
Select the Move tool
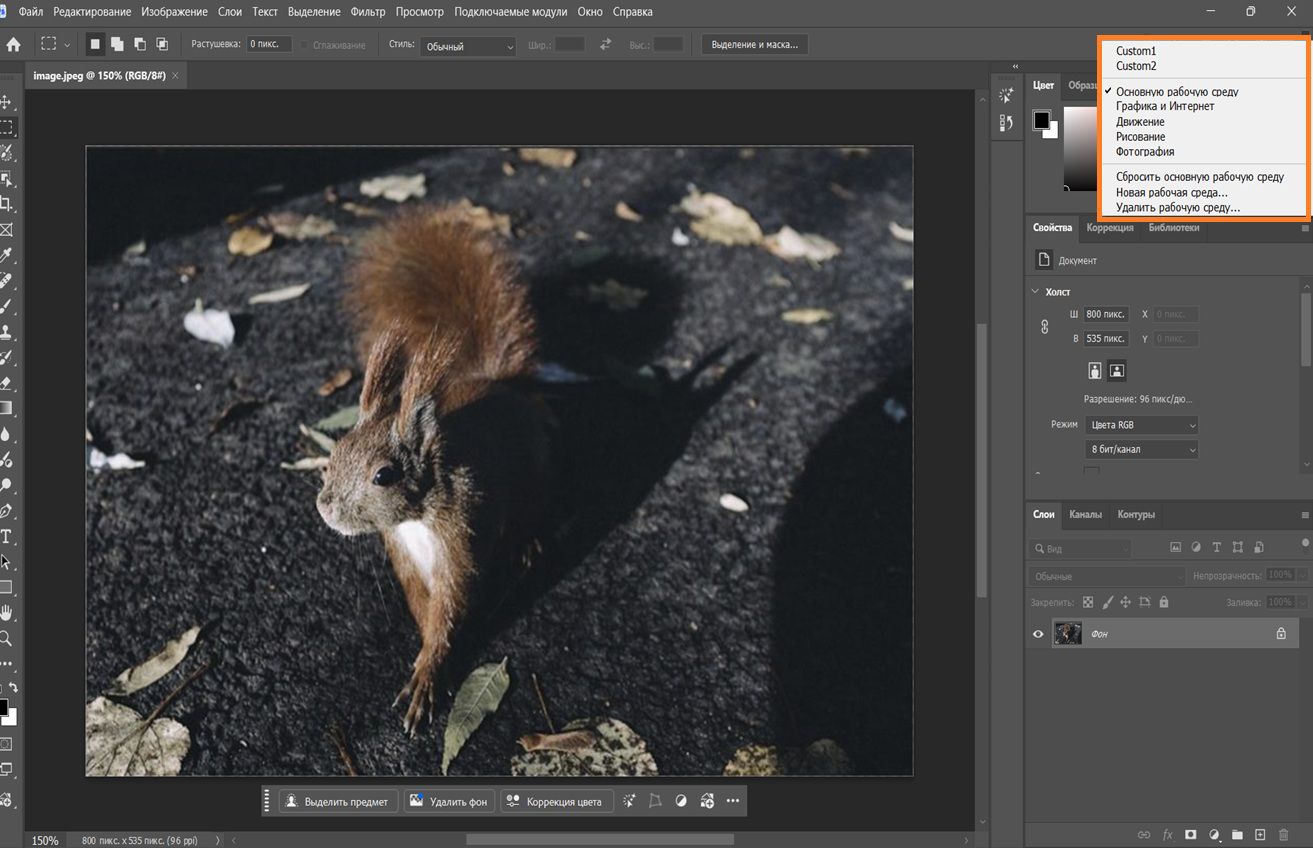point(10,101)
